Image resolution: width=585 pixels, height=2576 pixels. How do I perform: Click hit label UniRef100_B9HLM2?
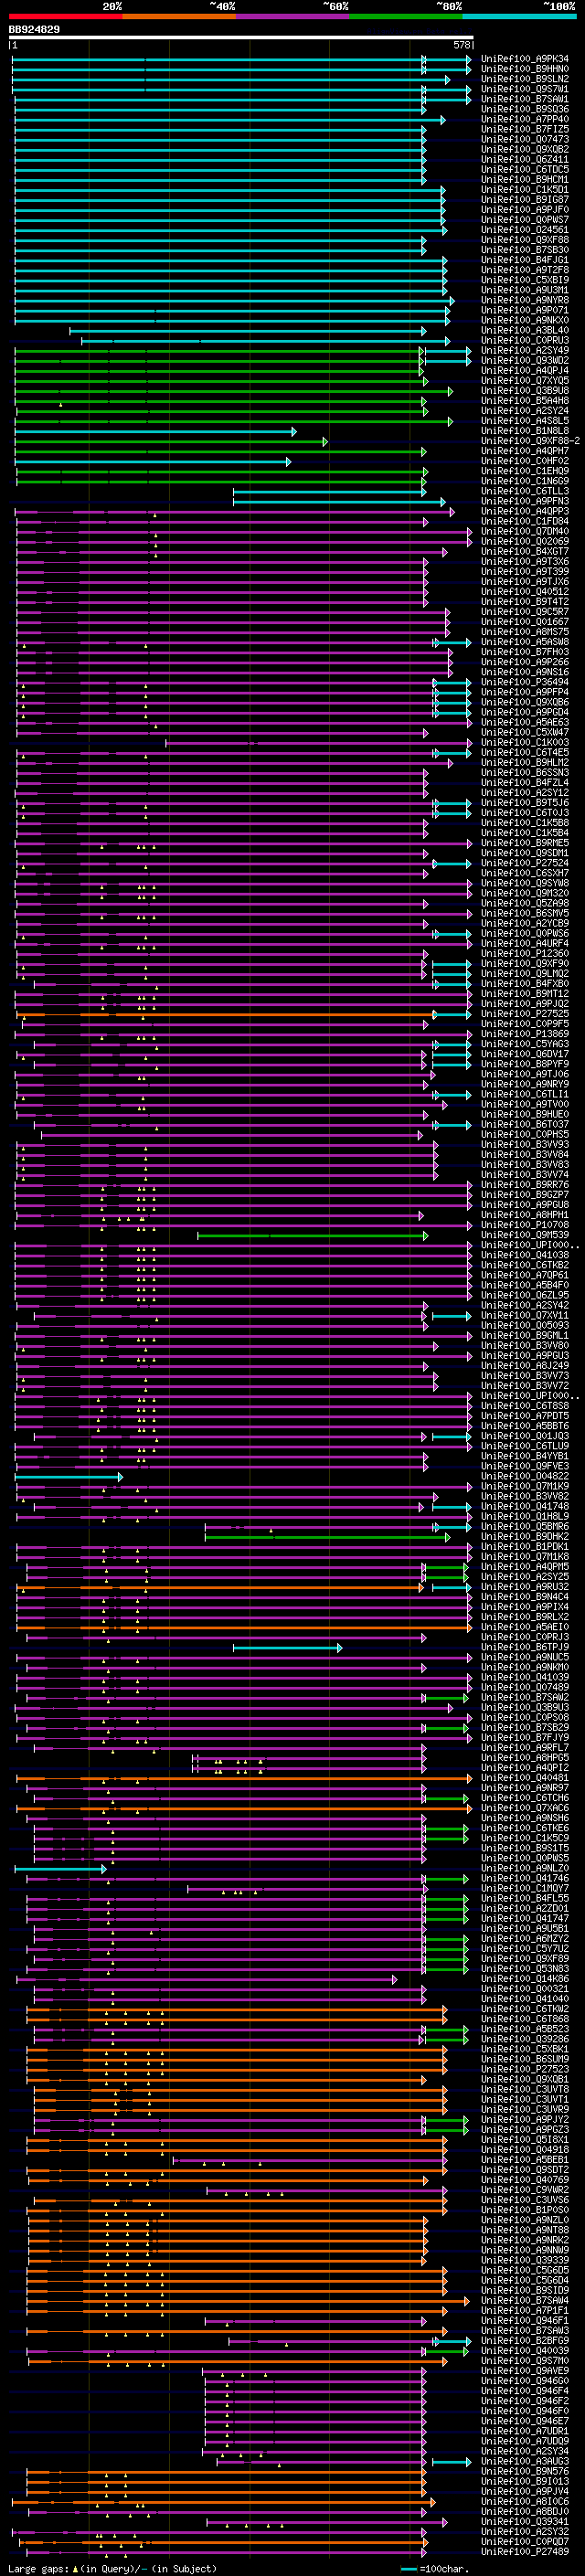tap(525, 763)
